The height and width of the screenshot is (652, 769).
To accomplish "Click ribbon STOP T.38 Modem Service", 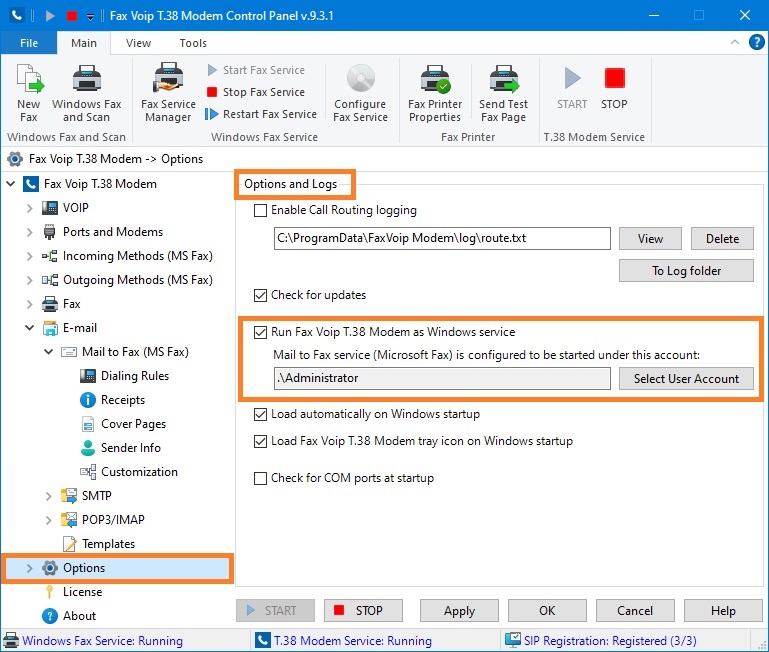I will tap(614, 88).
